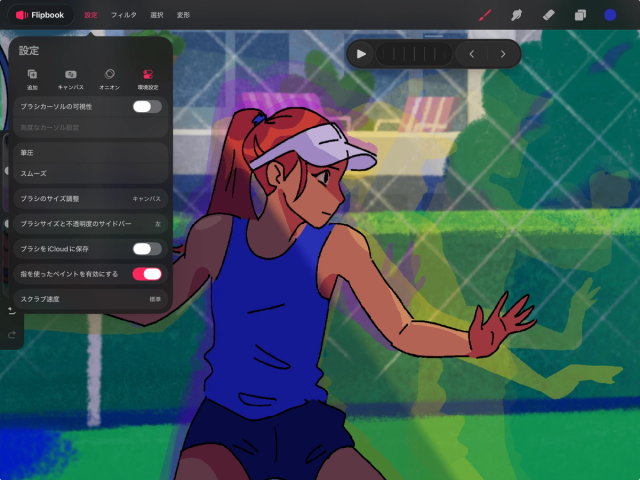This screenshot has width=640, height=480.
Task: Switch to the オニオン tab
Action: click(x=109, y=80)
